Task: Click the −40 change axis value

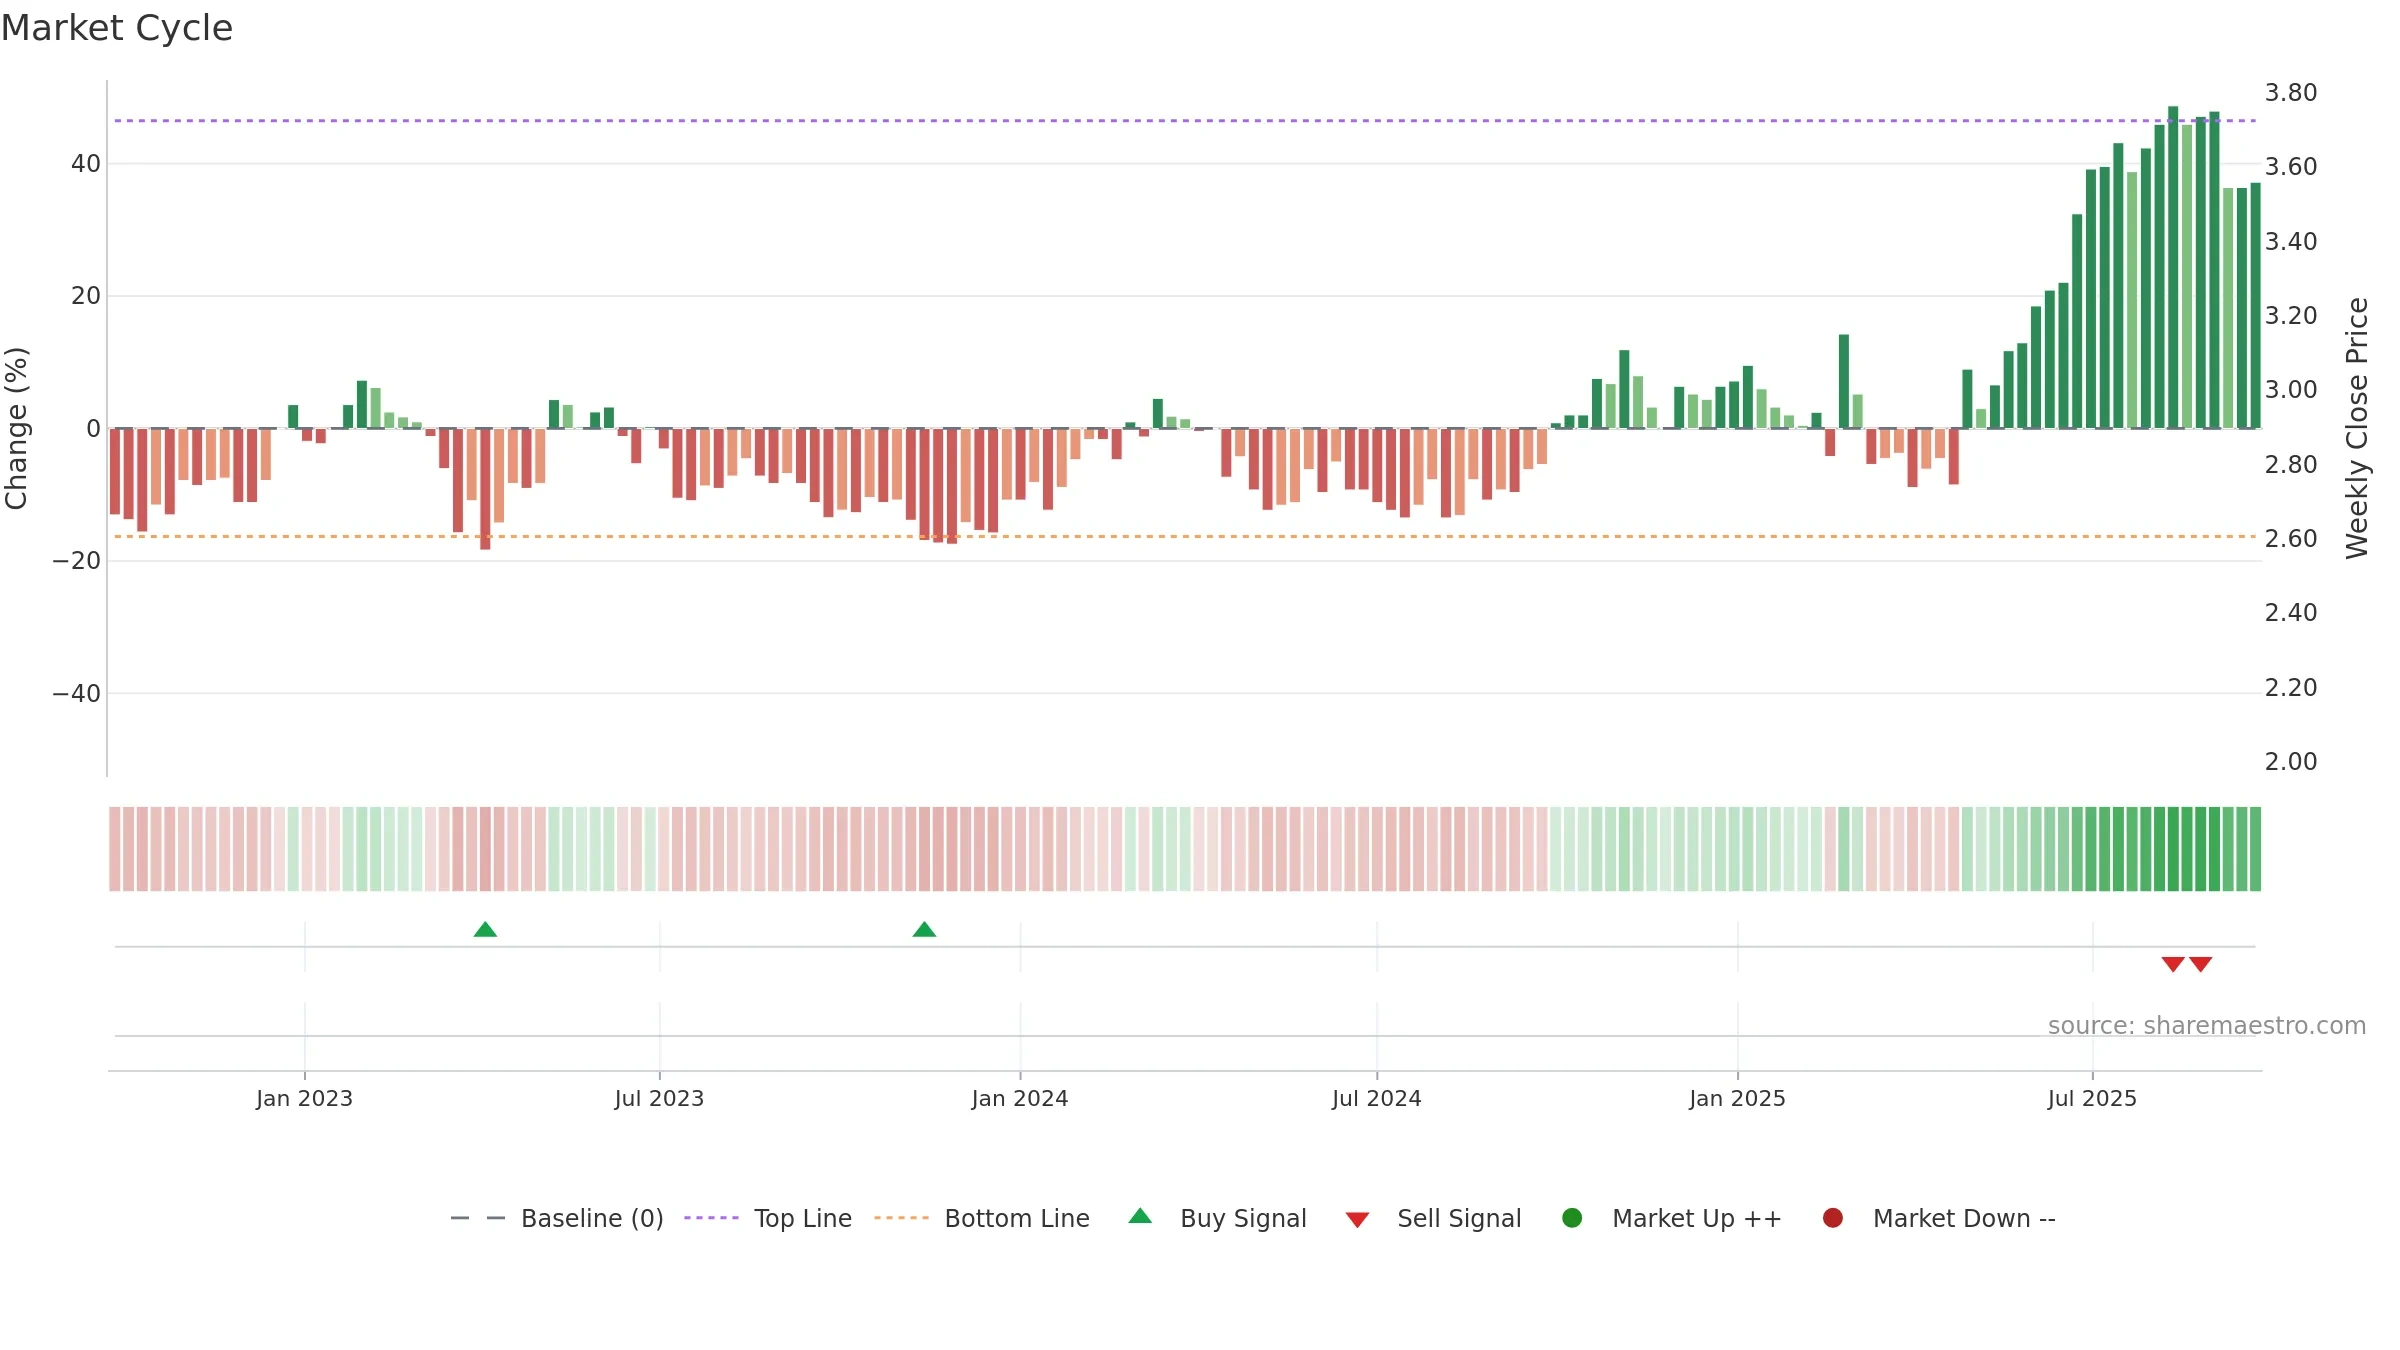Action: [x=77, y=694]
